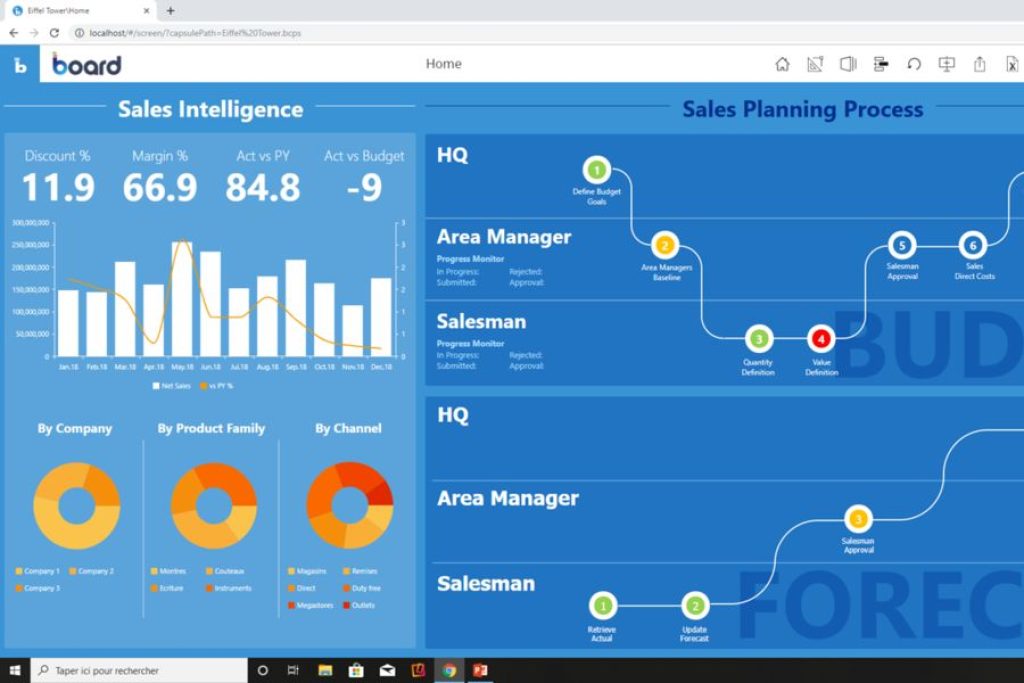Open red step 4 Value Definition
The image size is (1024, 683).
tap(821, 339)
